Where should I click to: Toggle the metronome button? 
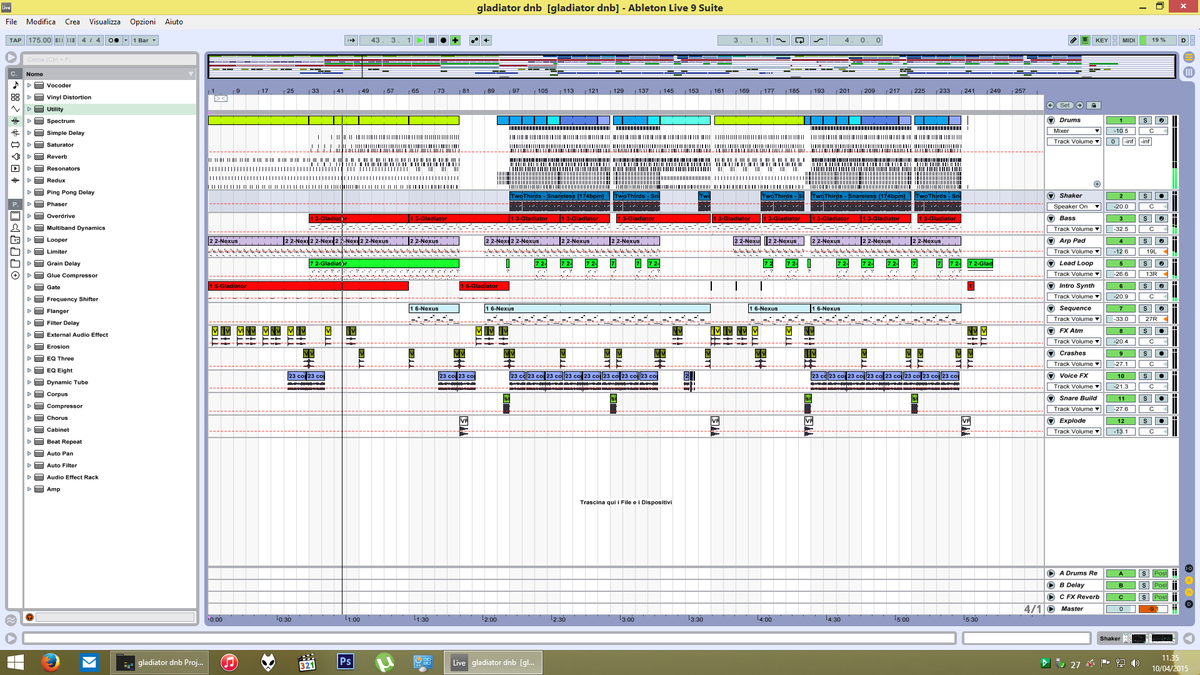coord(115,40)
